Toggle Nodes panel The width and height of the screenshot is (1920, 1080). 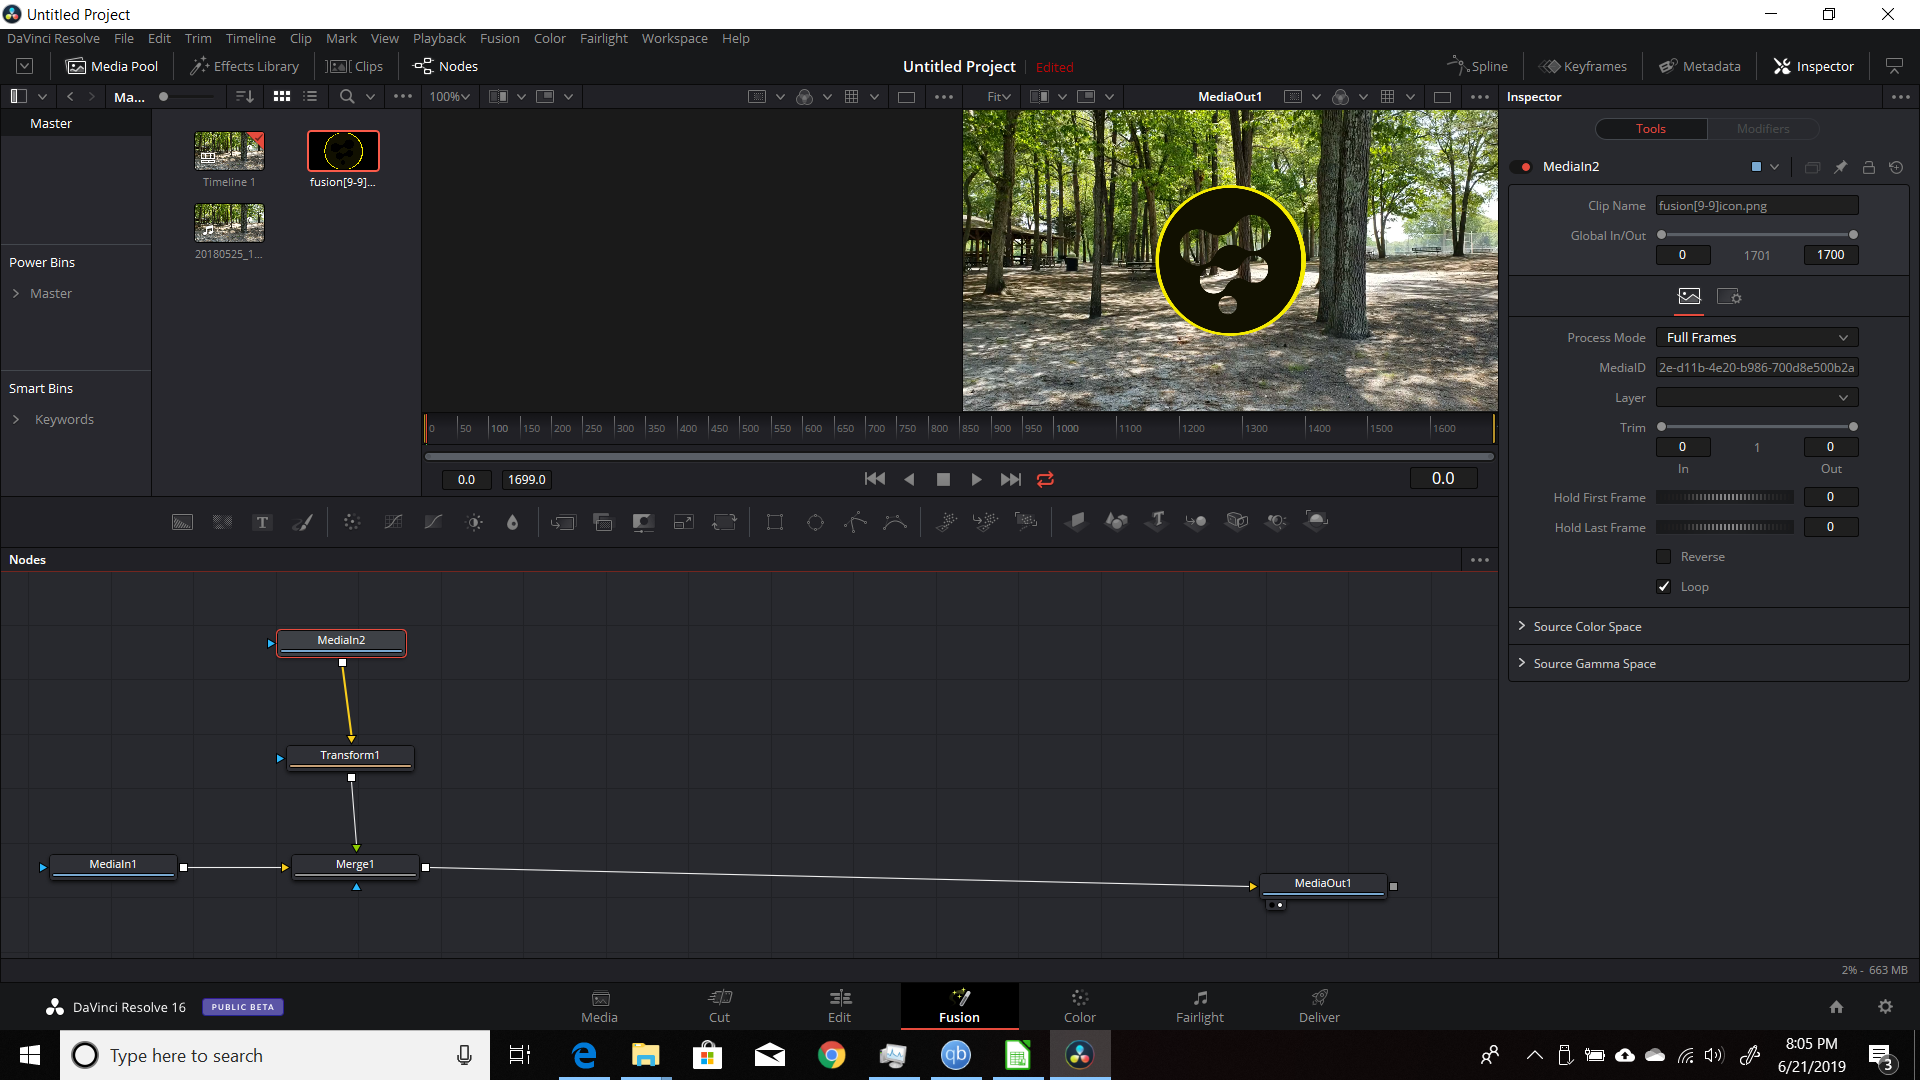(x=446, y=66)
